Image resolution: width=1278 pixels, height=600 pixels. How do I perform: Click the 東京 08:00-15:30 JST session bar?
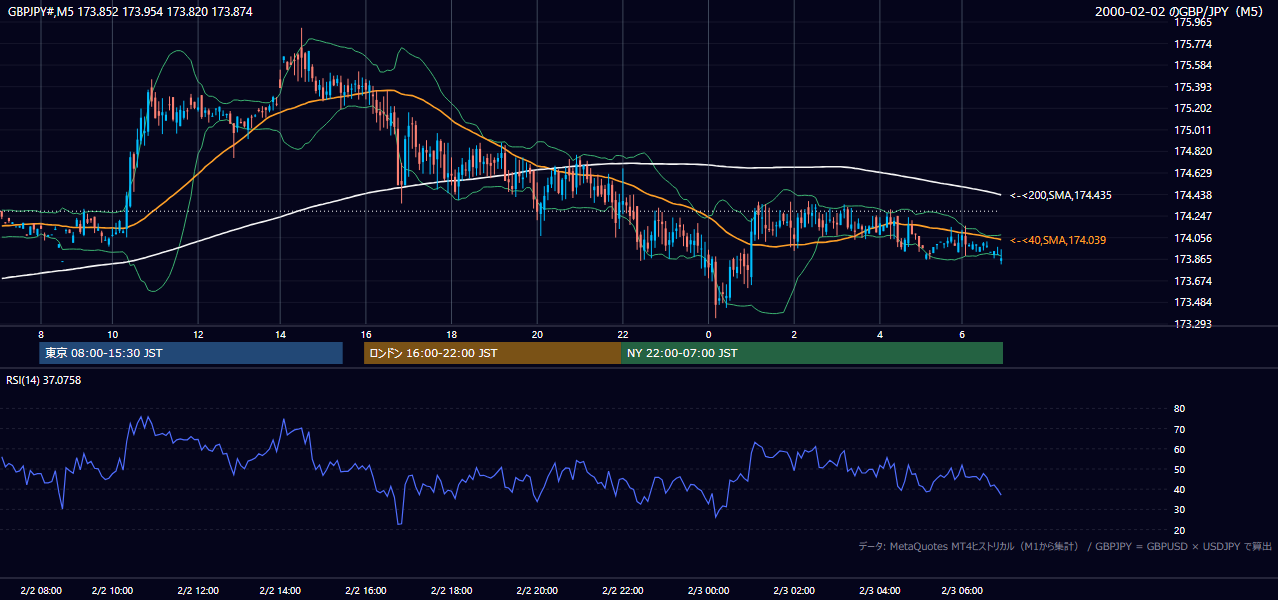click(x=190, y=353)
